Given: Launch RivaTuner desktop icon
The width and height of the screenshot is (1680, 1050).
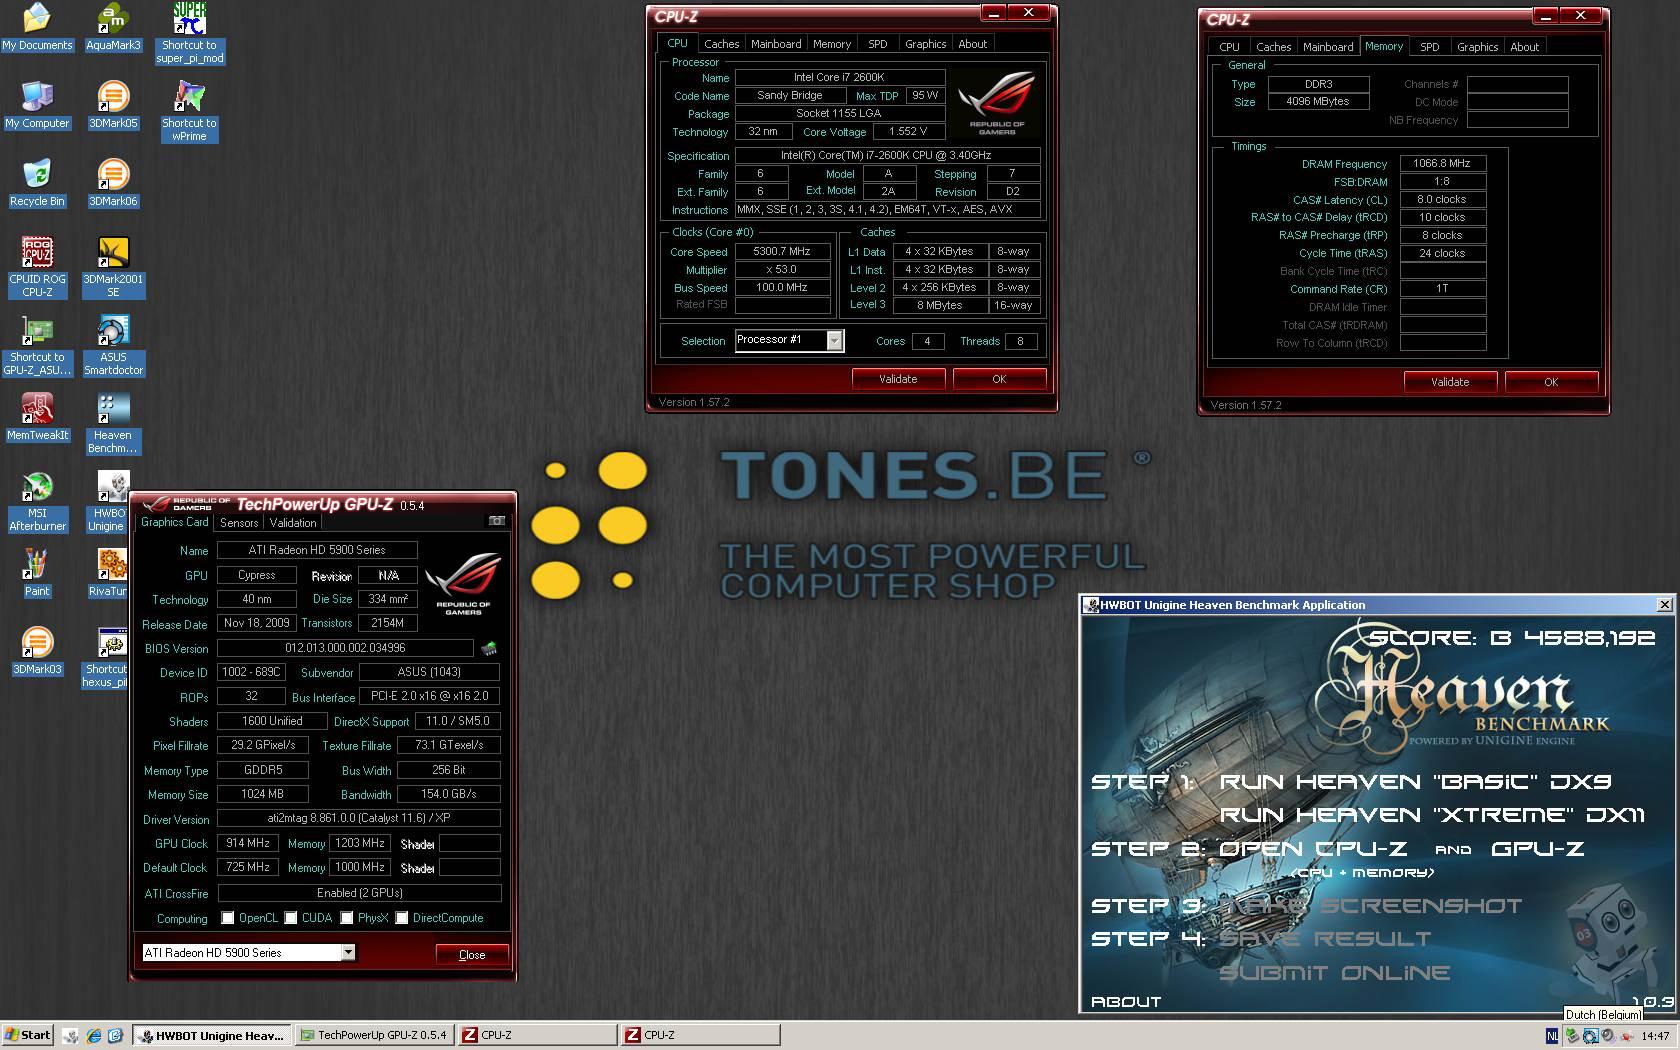Looking at the screenshot, I should [108, 573].
